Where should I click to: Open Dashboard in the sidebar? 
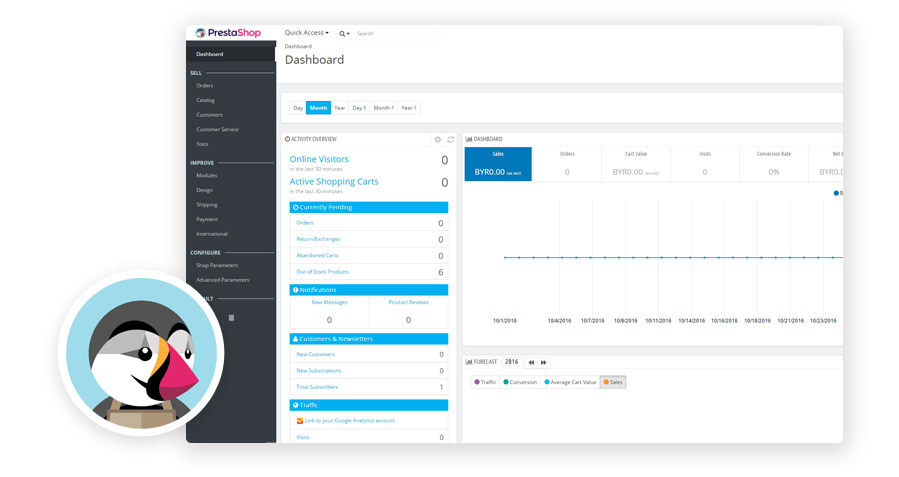(x=231, y=54)
